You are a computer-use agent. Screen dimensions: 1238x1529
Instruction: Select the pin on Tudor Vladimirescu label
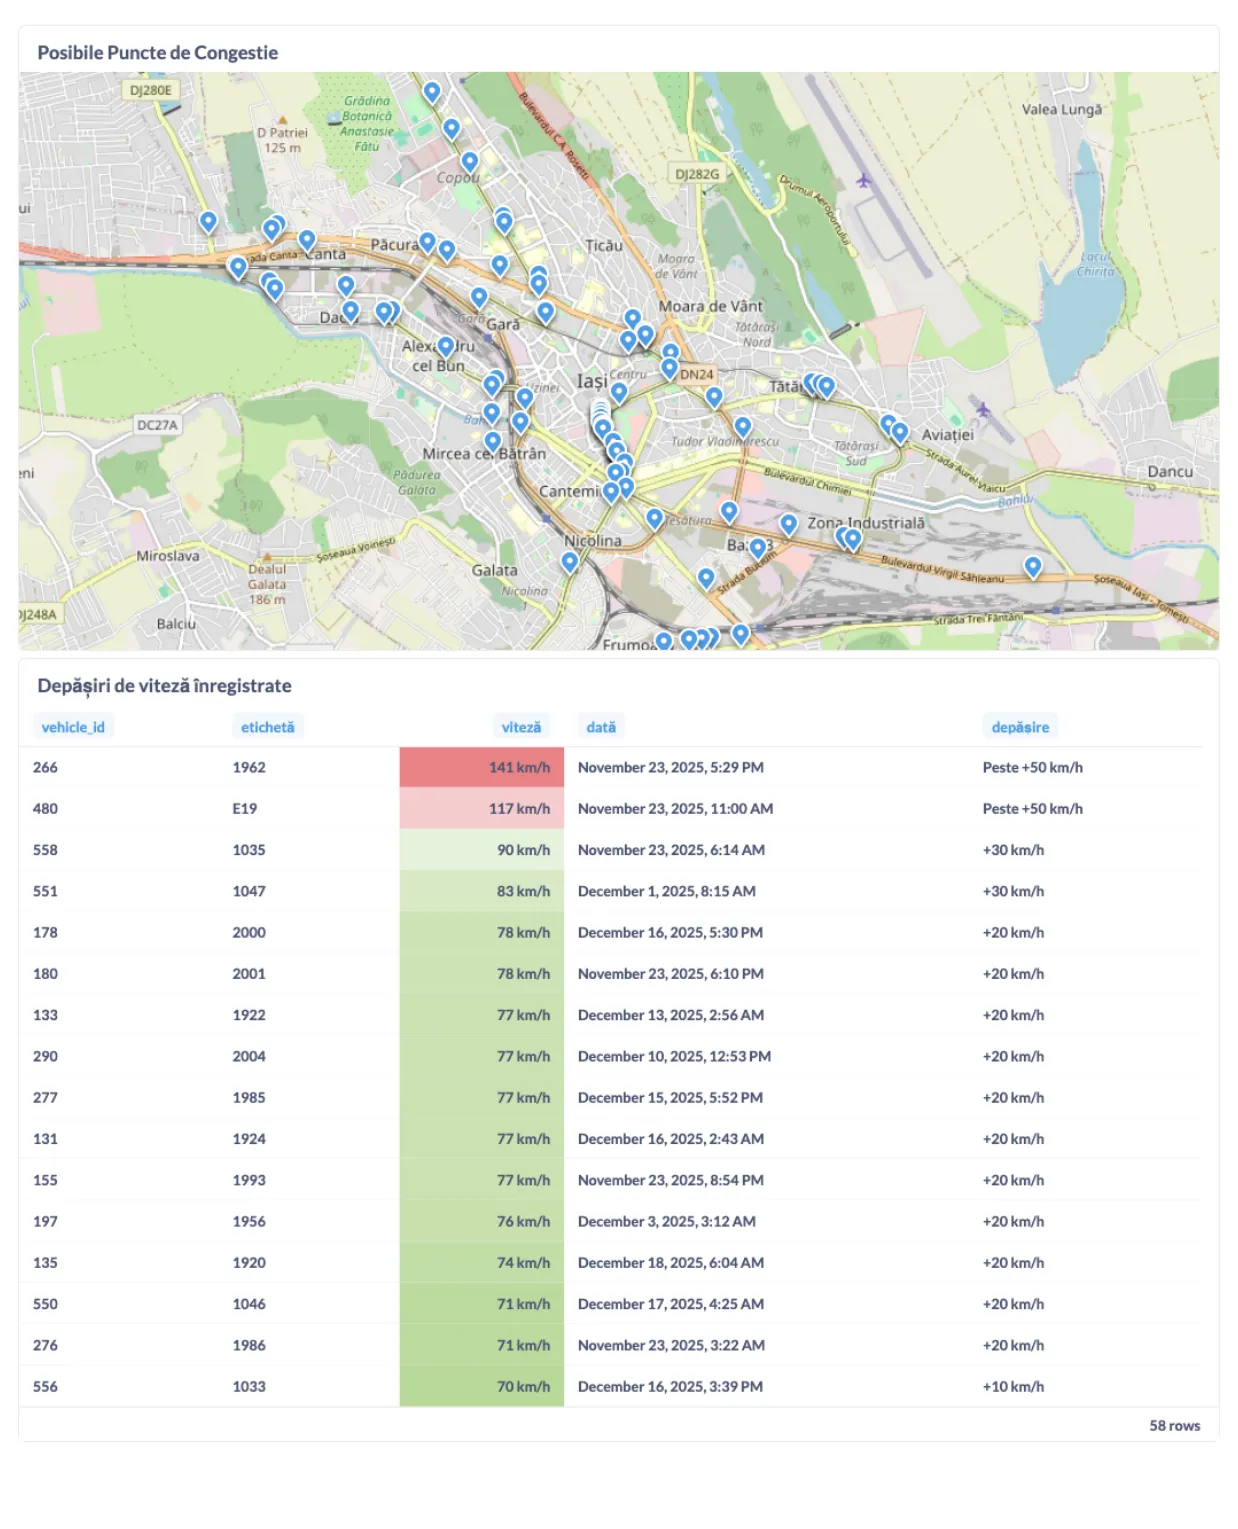tap(743, 428)
